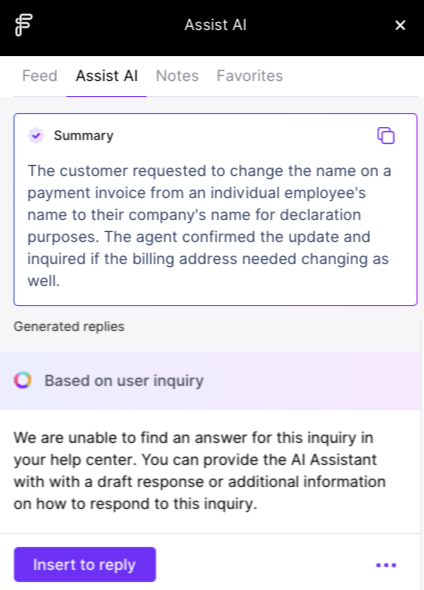Click the vertical scrollbar on the right edge
The image size is (424, 590).
pyautogui.click(x=422, y=452)
